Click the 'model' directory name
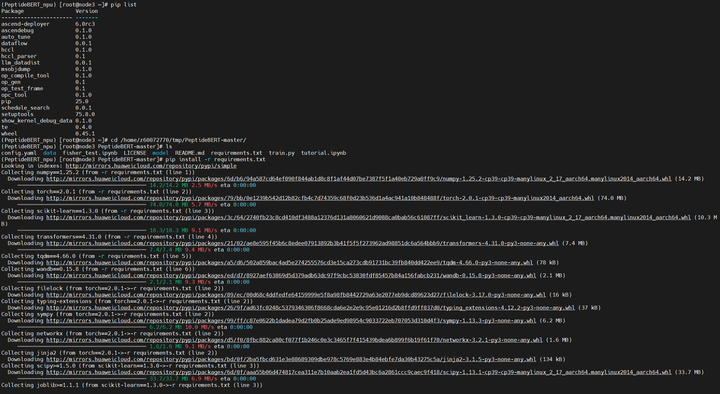 161,153
